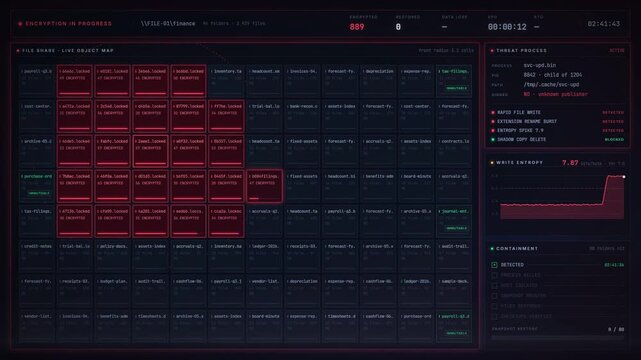Click the Snapshot Restore progress bar
The image size is (641, 360).
point(558,338)
